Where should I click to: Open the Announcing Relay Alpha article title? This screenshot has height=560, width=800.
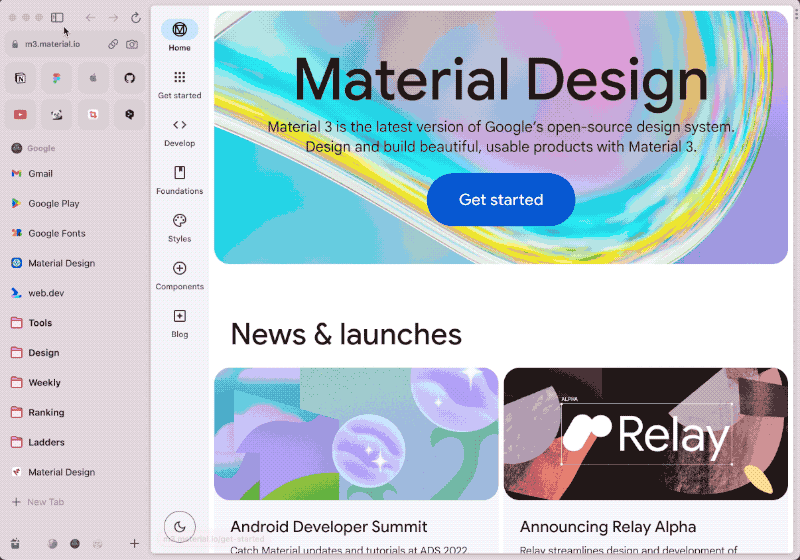click(x=608, y=527)
